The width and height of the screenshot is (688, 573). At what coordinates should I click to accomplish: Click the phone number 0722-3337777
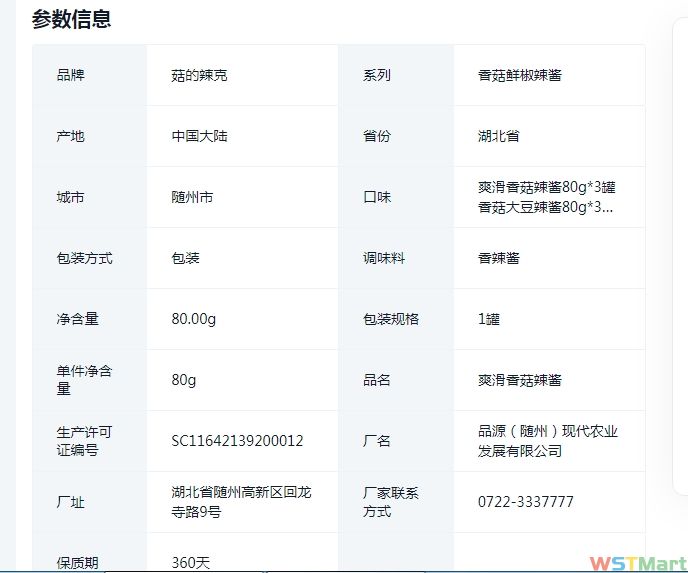[x=526, y=502]
